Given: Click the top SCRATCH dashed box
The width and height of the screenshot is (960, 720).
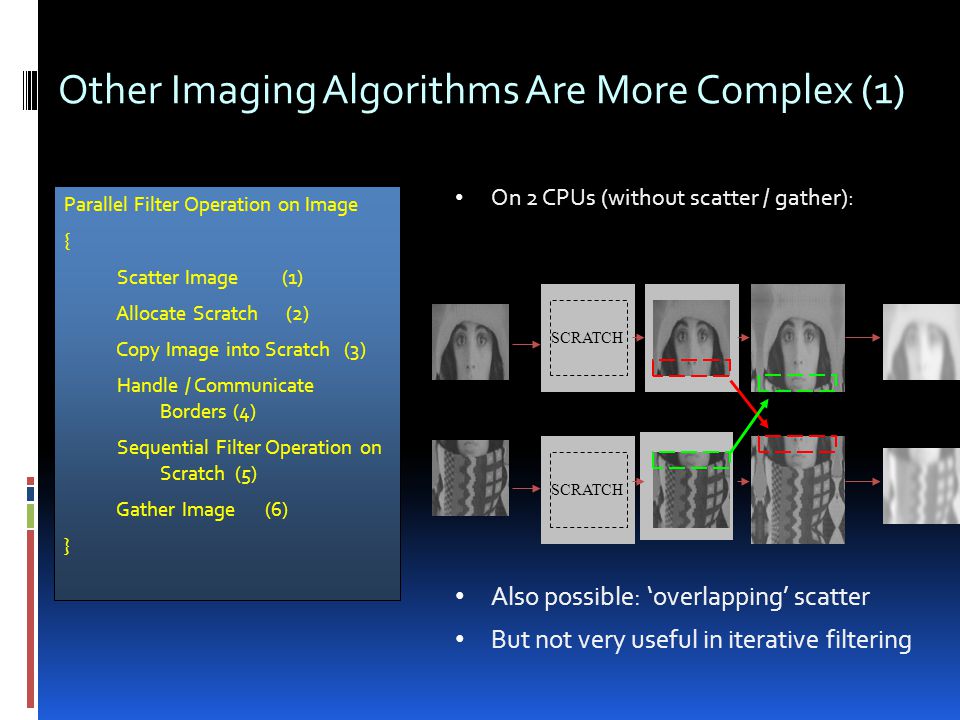Looking at the screenshot, I should (588, 337).
